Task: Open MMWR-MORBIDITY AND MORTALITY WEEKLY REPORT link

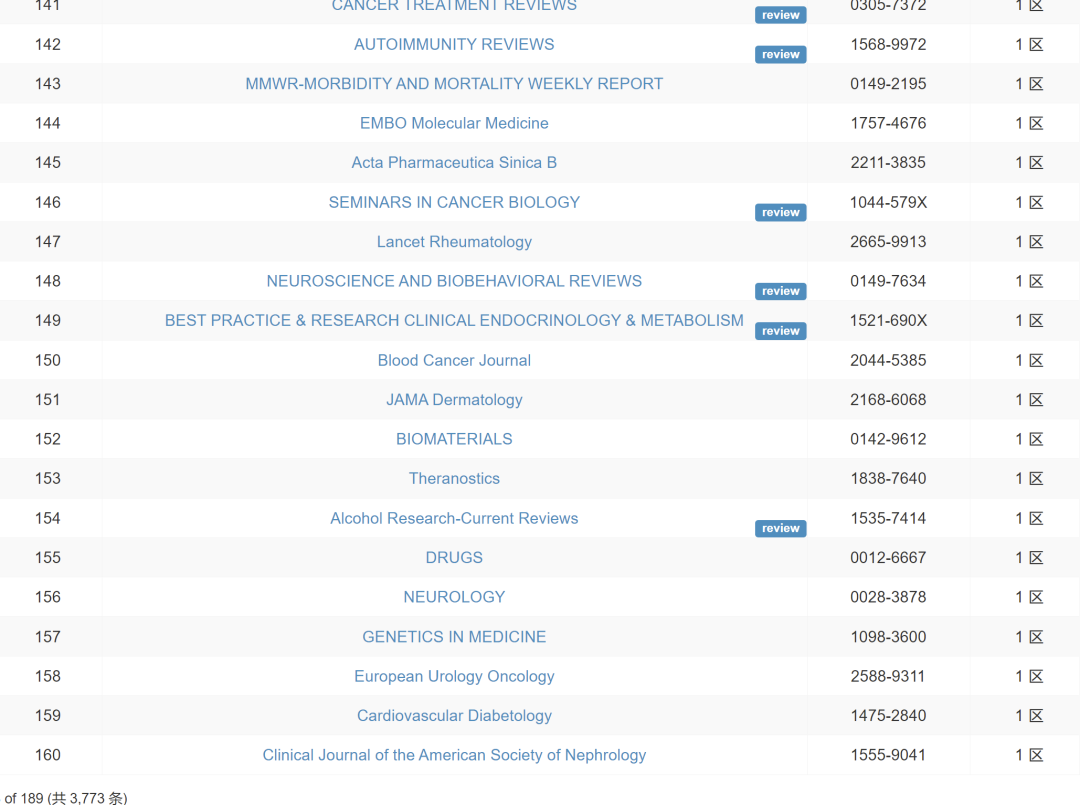Action: click(454, 84)
